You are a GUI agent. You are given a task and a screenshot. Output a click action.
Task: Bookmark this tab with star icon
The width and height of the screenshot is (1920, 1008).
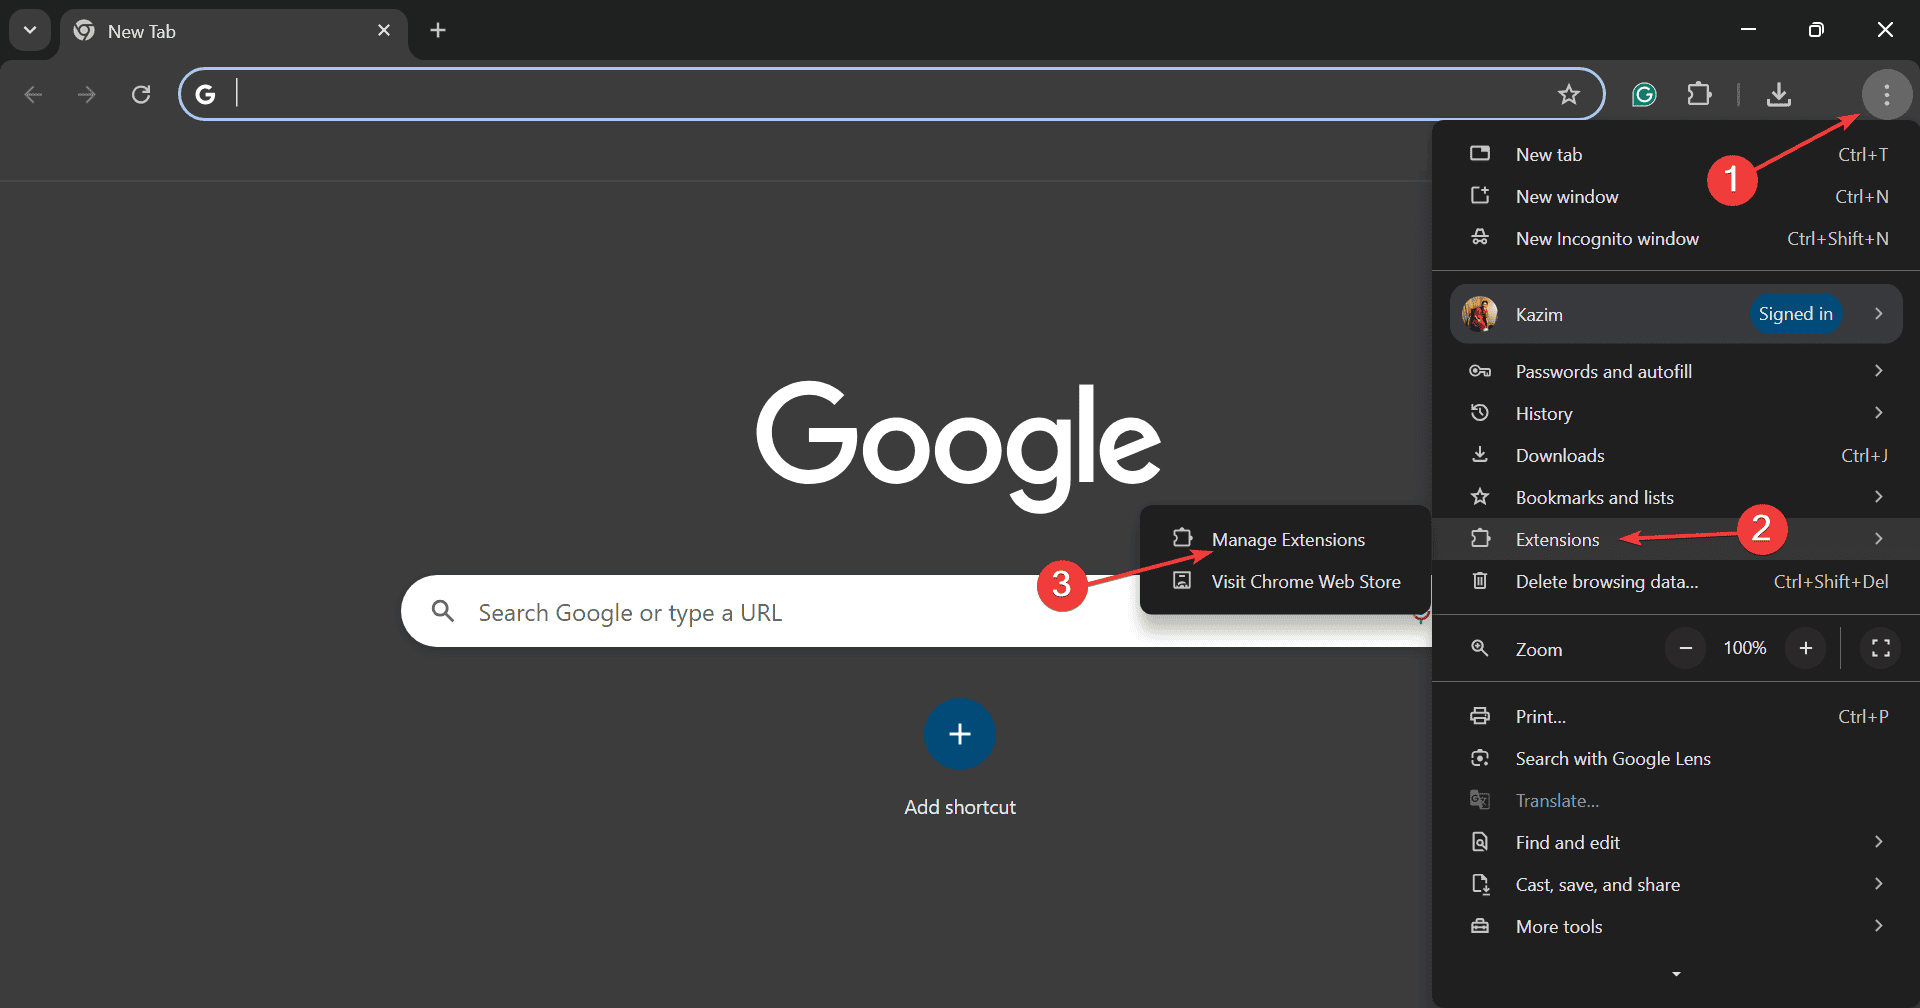[1569, 94]
